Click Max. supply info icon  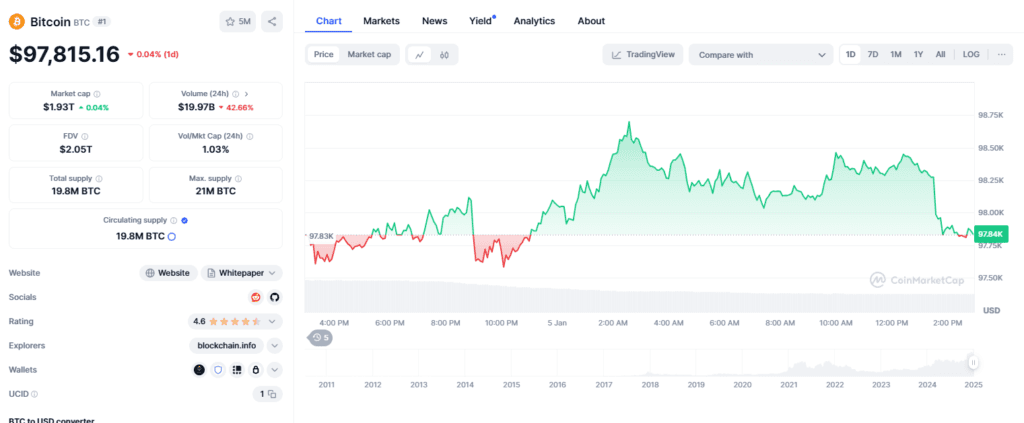click(x=238, y=178)
